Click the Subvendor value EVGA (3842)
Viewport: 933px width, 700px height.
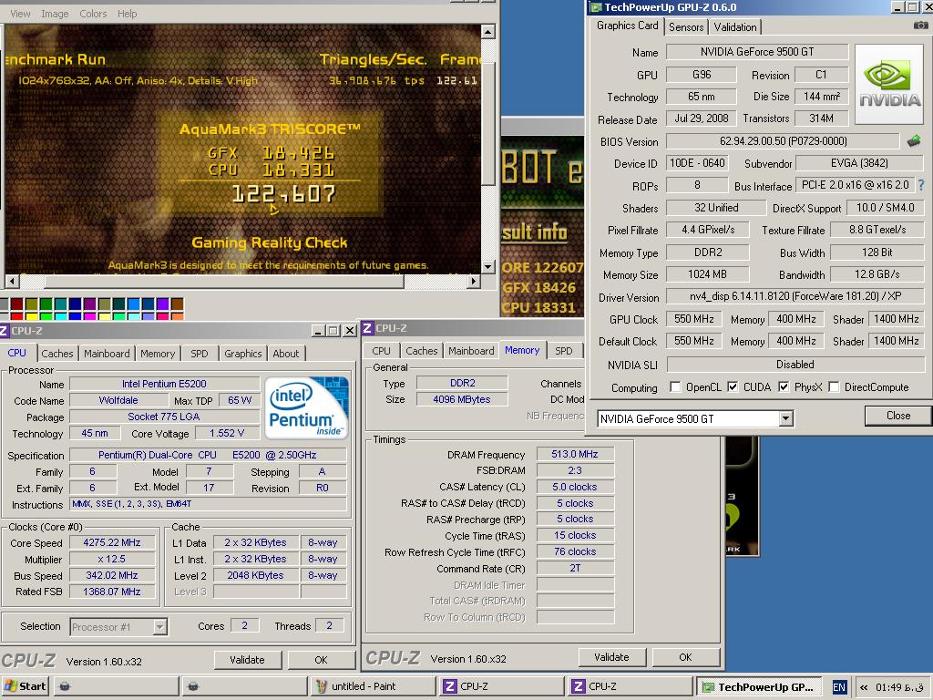pyautogui.click(x=859, y=163)
